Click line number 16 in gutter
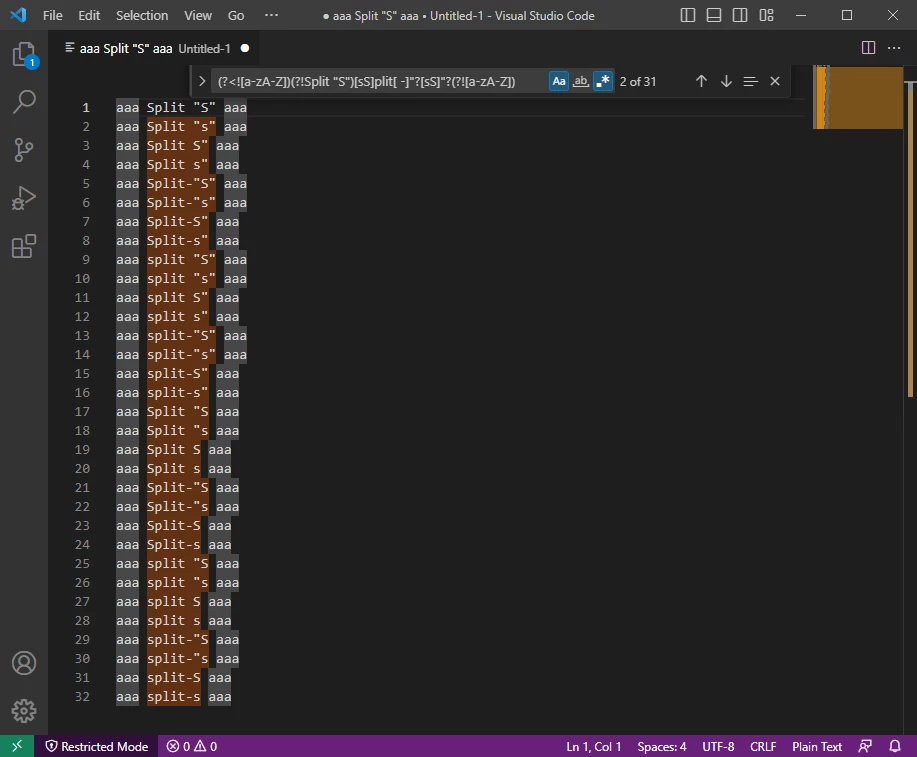Viewport: 917px width, 757px height. pos(82,393)
